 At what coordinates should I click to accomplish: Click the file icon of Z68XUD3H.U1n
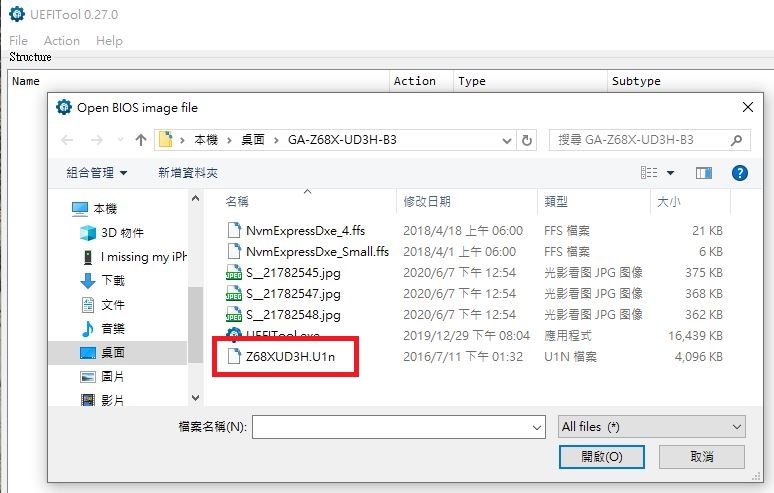tap(233, 356)
